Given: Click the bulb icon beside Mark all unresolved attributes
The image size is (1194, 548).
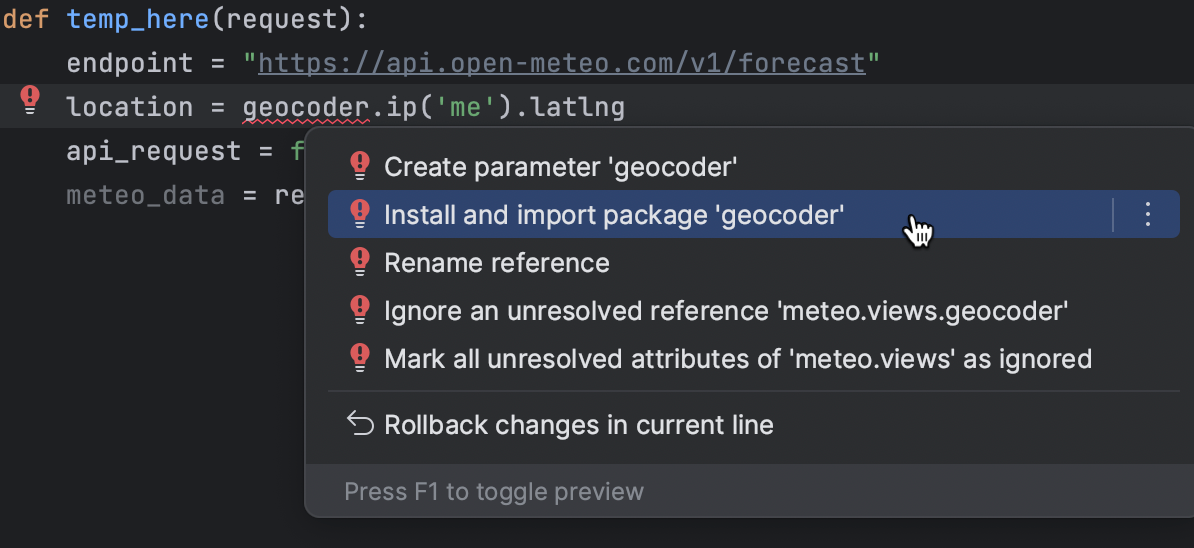Looking at the screenshot, I should point(360,358).
